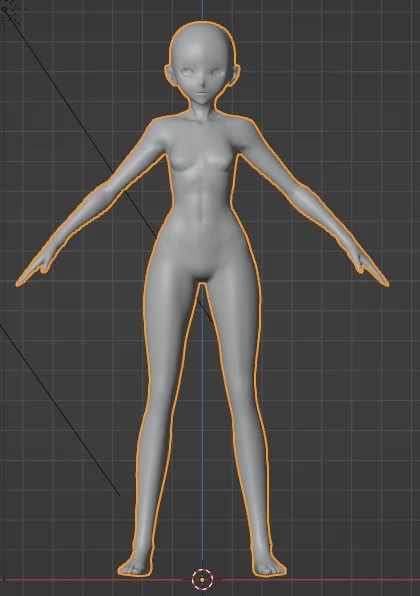
Task: Click the hand on the screen's left side
Action: point(37,267)
